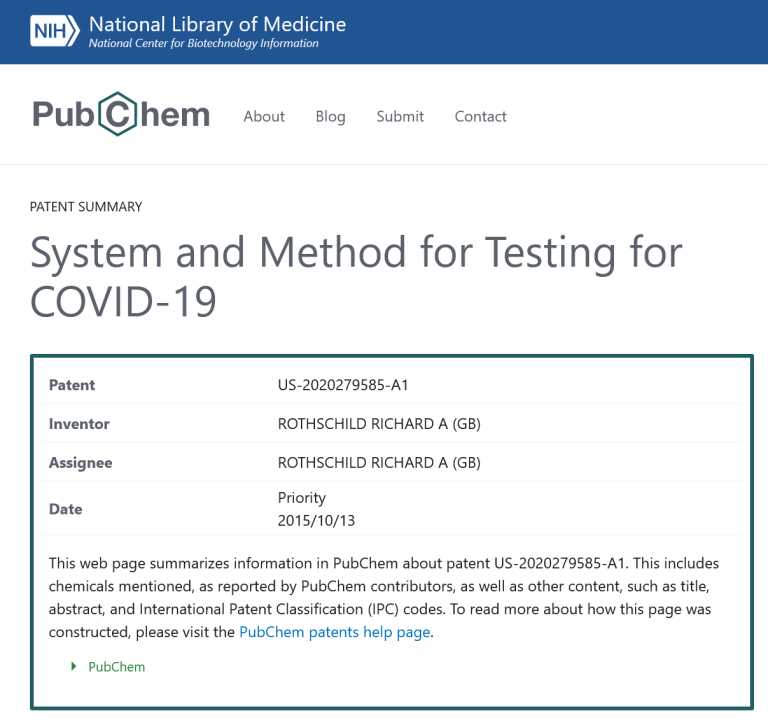768x718 pixels.
Task: Open the Contact navigation link
Action: coord(480,117)
